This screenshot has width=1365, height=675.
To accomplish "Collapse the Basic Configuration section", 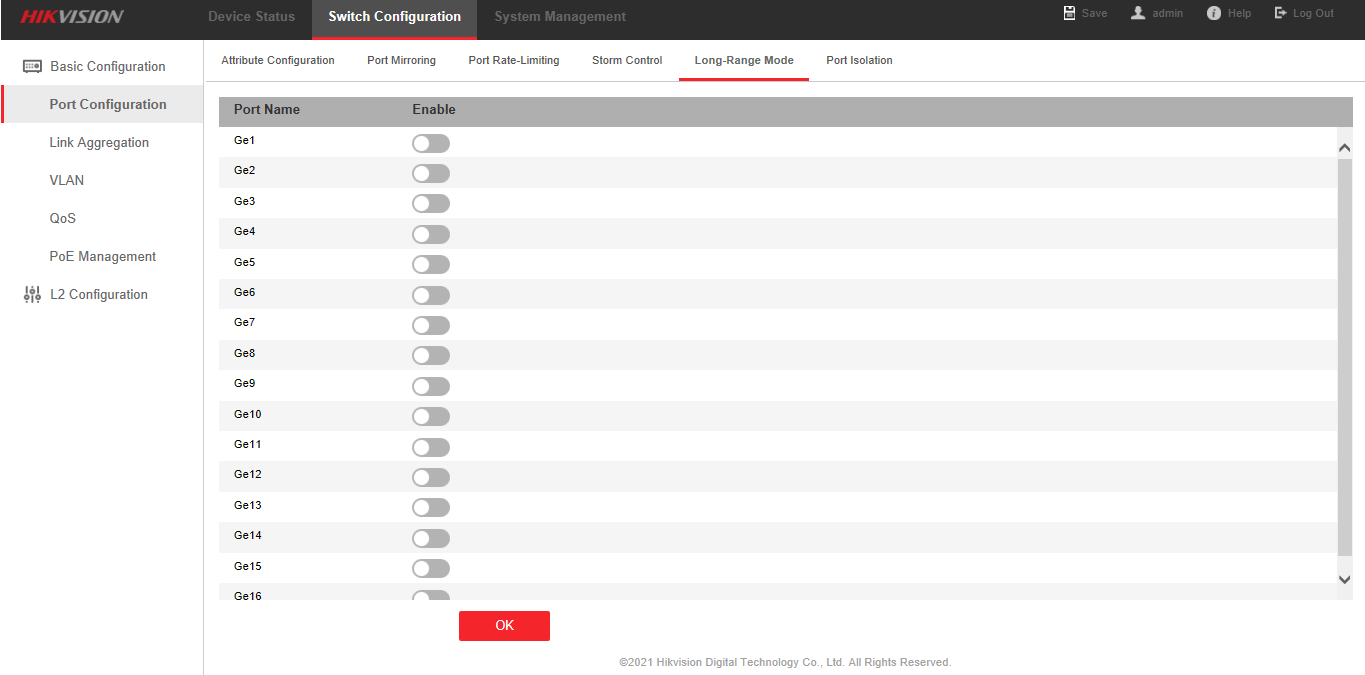I will pyautogui.click(x=108, y=66).
